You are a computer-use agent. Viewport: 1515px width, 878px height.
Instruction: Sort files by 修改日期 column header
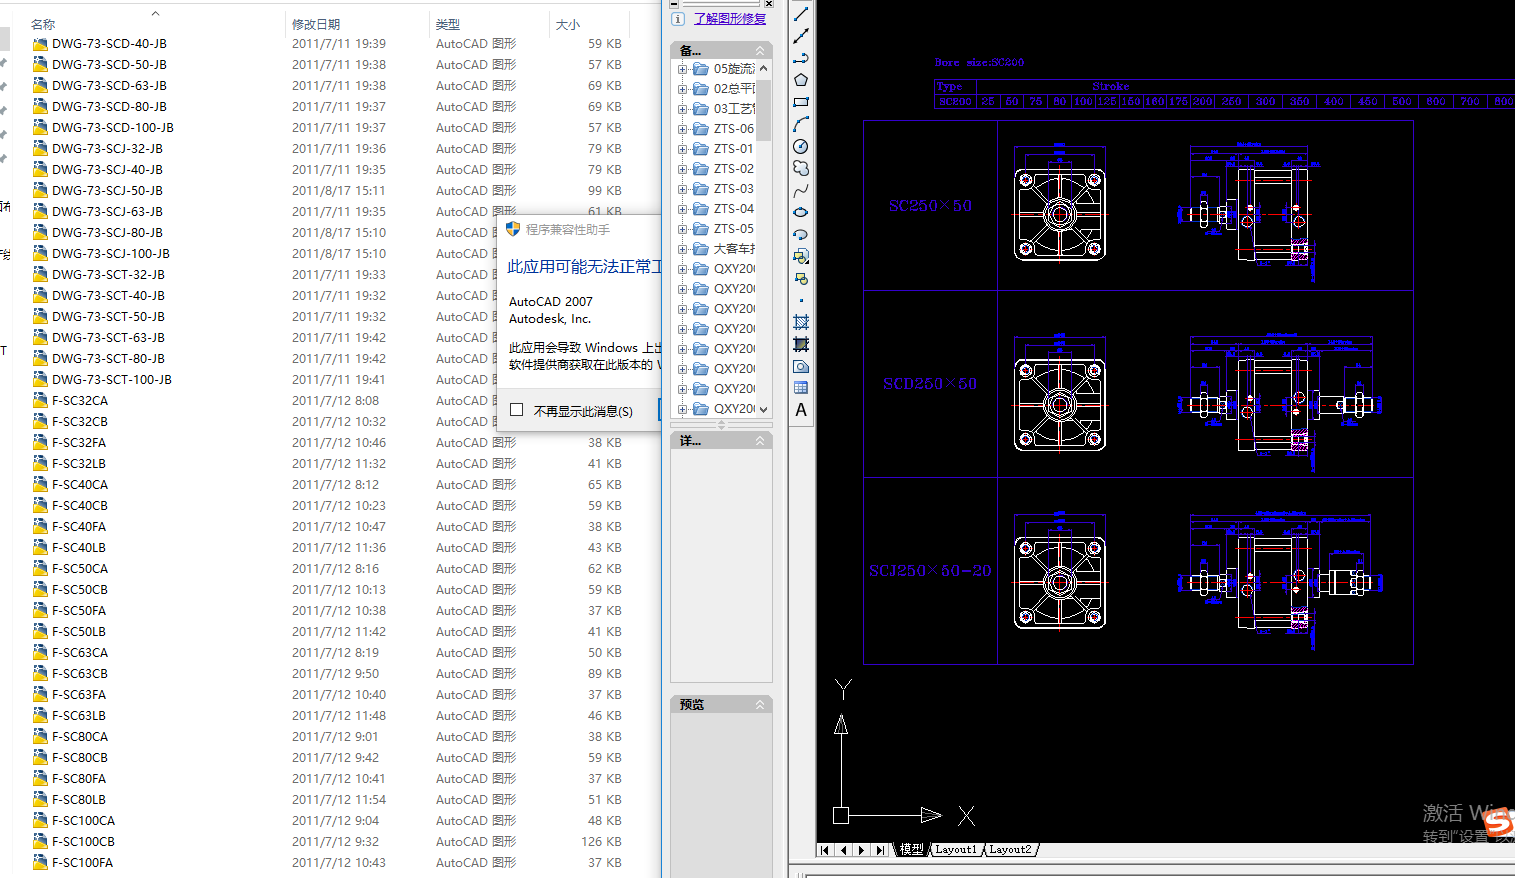click(x=316, y=24)
